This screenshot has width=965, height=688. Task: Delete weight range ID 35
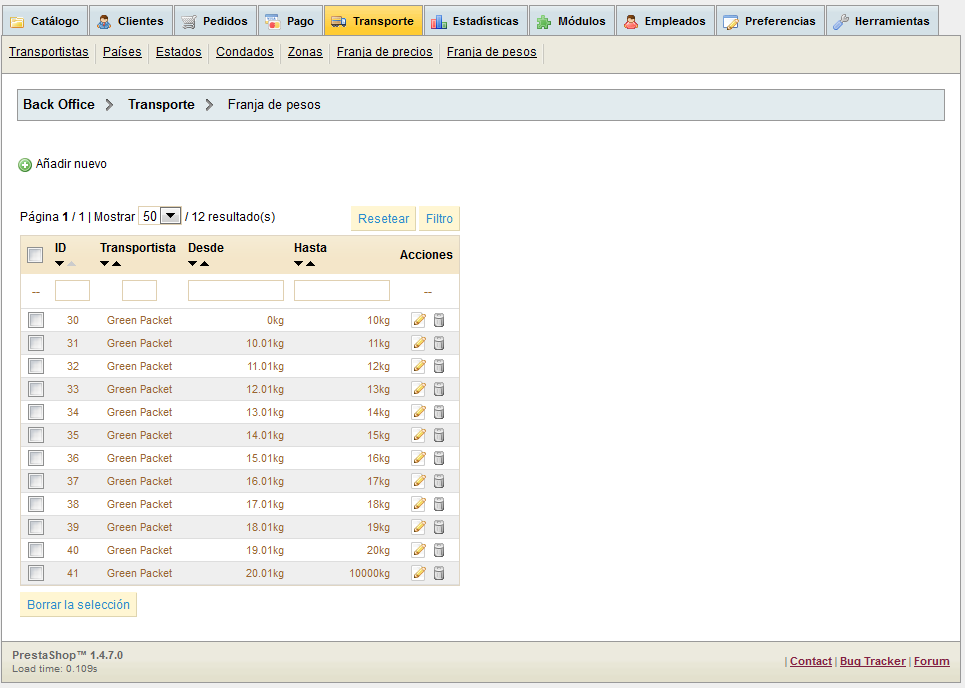tap(439, 435)
